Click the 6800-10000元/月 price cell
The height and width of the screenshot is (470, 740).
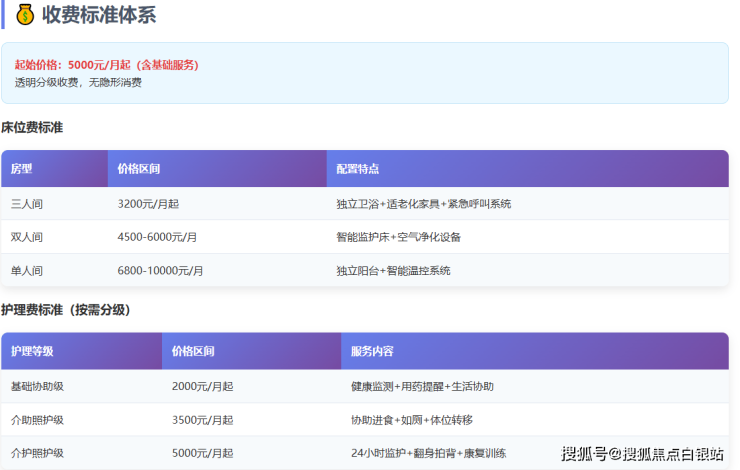pos(160,271)
